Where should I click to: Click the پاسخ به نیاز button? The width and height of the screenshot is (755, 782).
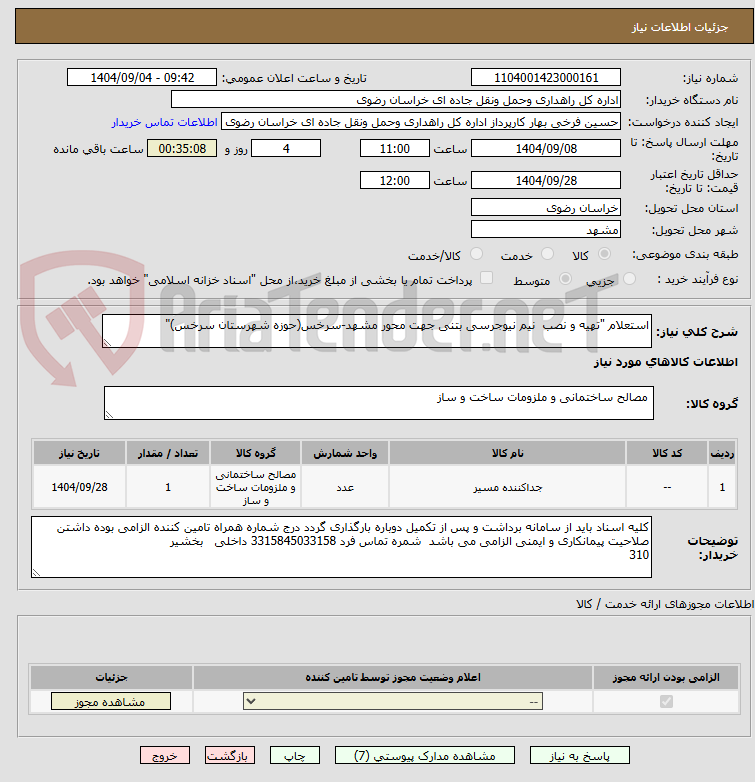579,756
